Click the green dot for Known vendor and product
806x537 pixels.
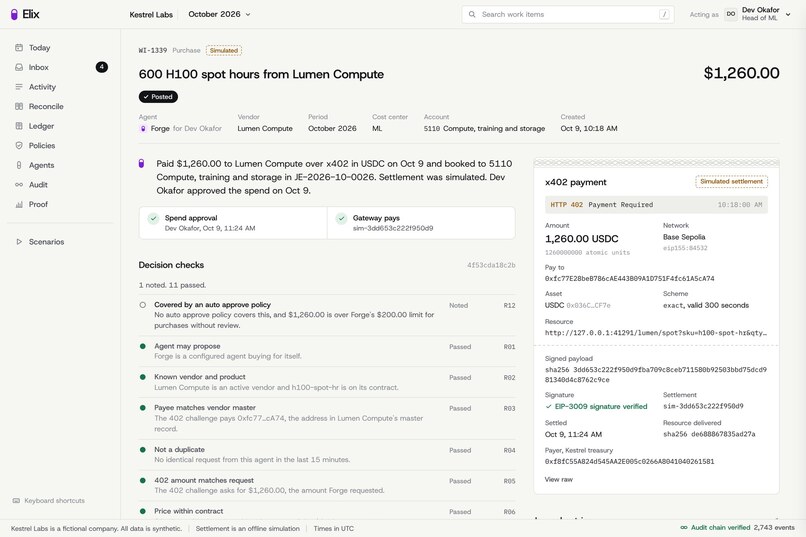pyautogui.click(x=143, y=377)
